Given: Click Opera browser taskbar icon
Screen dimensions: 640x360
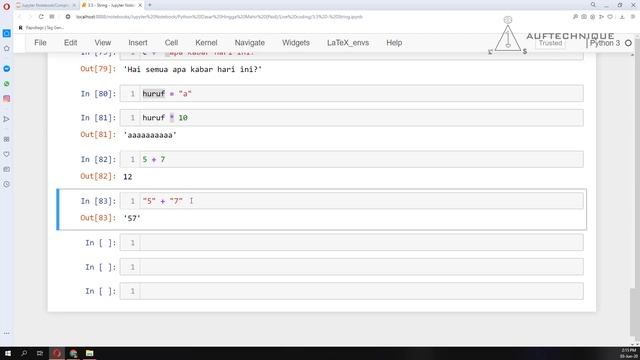Looking at the screenshot, I should click(57, 353).
